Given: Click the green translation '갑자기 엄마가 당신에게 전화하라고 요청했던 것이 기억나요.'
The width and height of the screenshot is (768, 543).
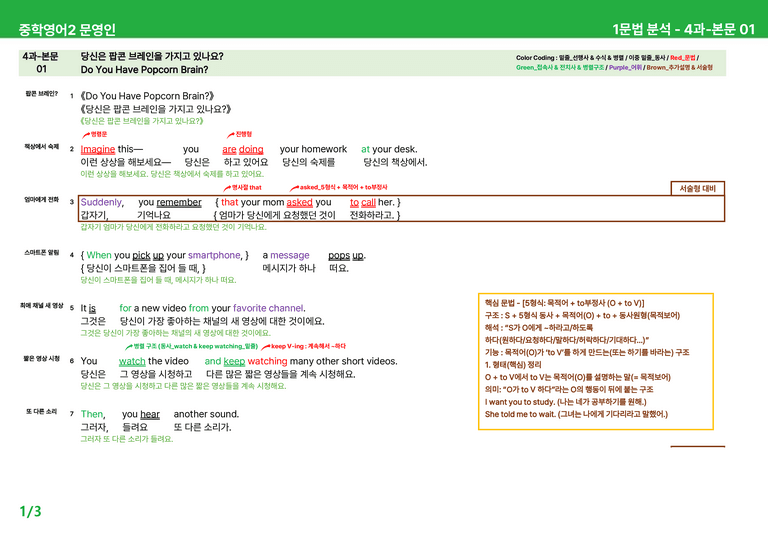Looking at the screenshot, I should (173, 227).
